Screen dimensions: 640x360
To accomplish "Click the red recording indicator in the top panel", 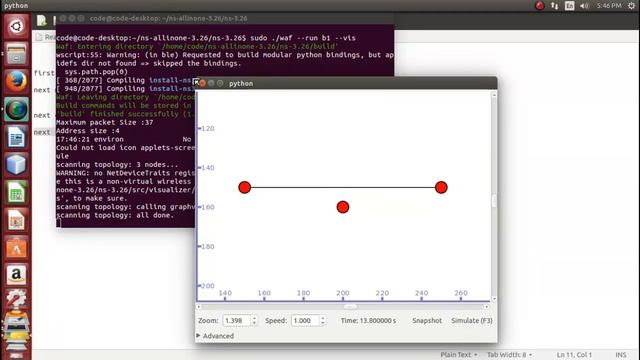I will pos(540,6).
